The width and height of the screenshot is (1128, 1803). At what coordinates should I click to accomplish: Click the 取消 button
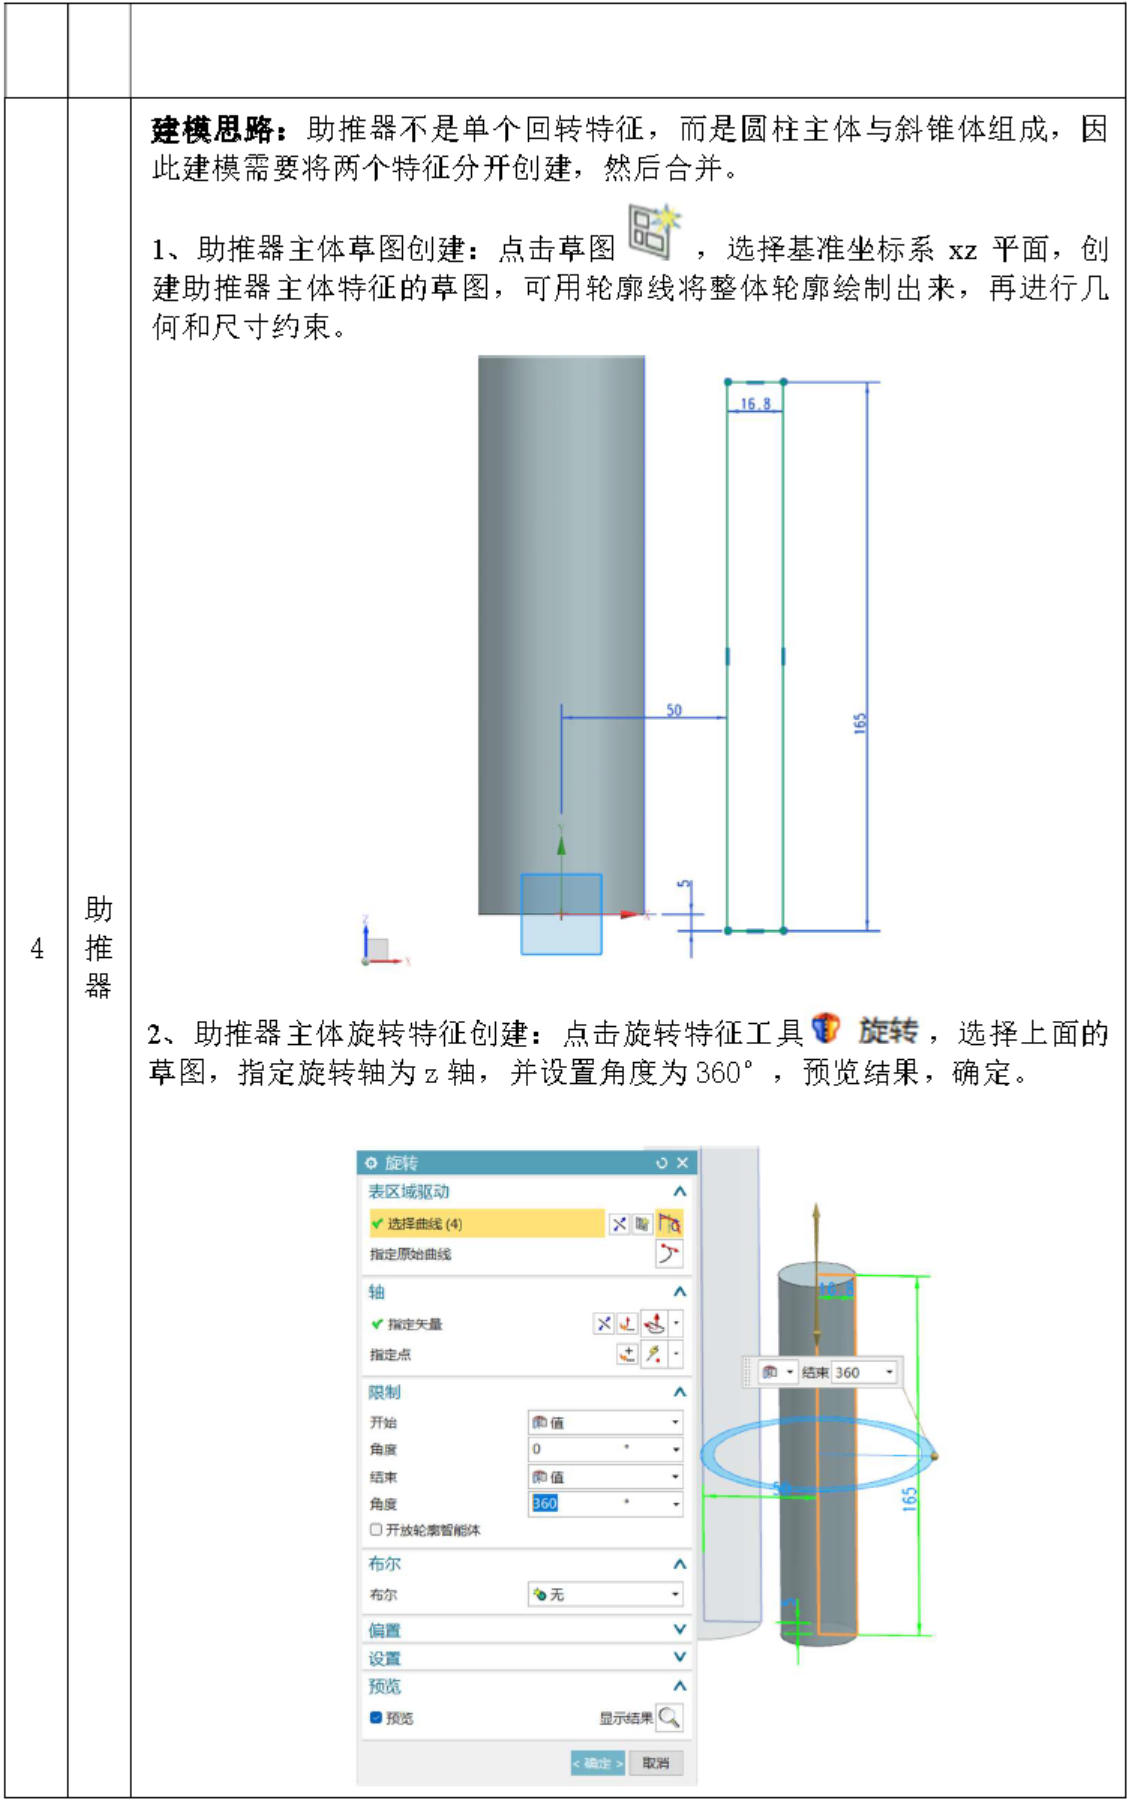pyautogui.click(x=656, y=1763)
